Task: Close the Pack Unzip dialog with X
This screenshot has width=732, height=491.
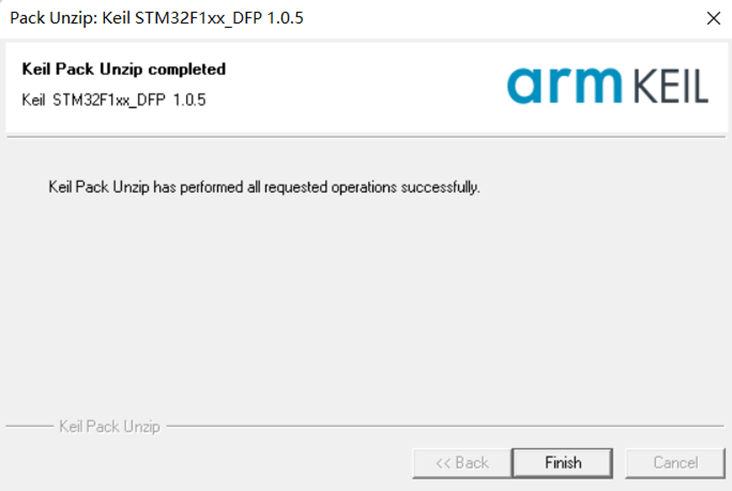Action: 713,18
